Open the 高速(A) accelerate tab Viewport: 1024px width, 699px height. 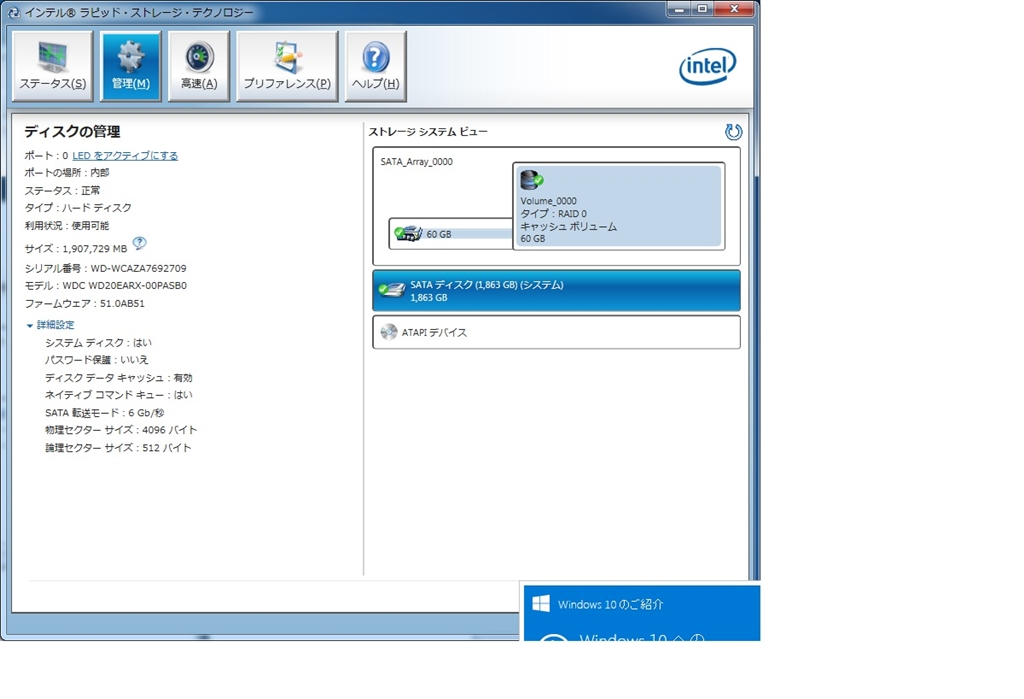[x=199, y=67]
